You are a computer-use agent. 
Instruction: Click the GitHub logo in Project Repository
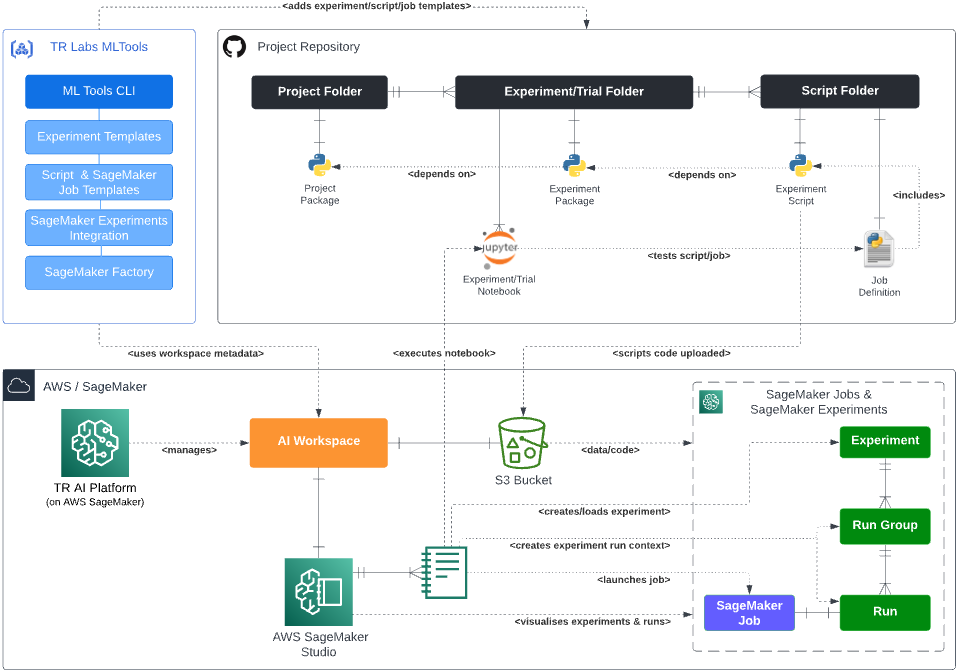[234, 47]
